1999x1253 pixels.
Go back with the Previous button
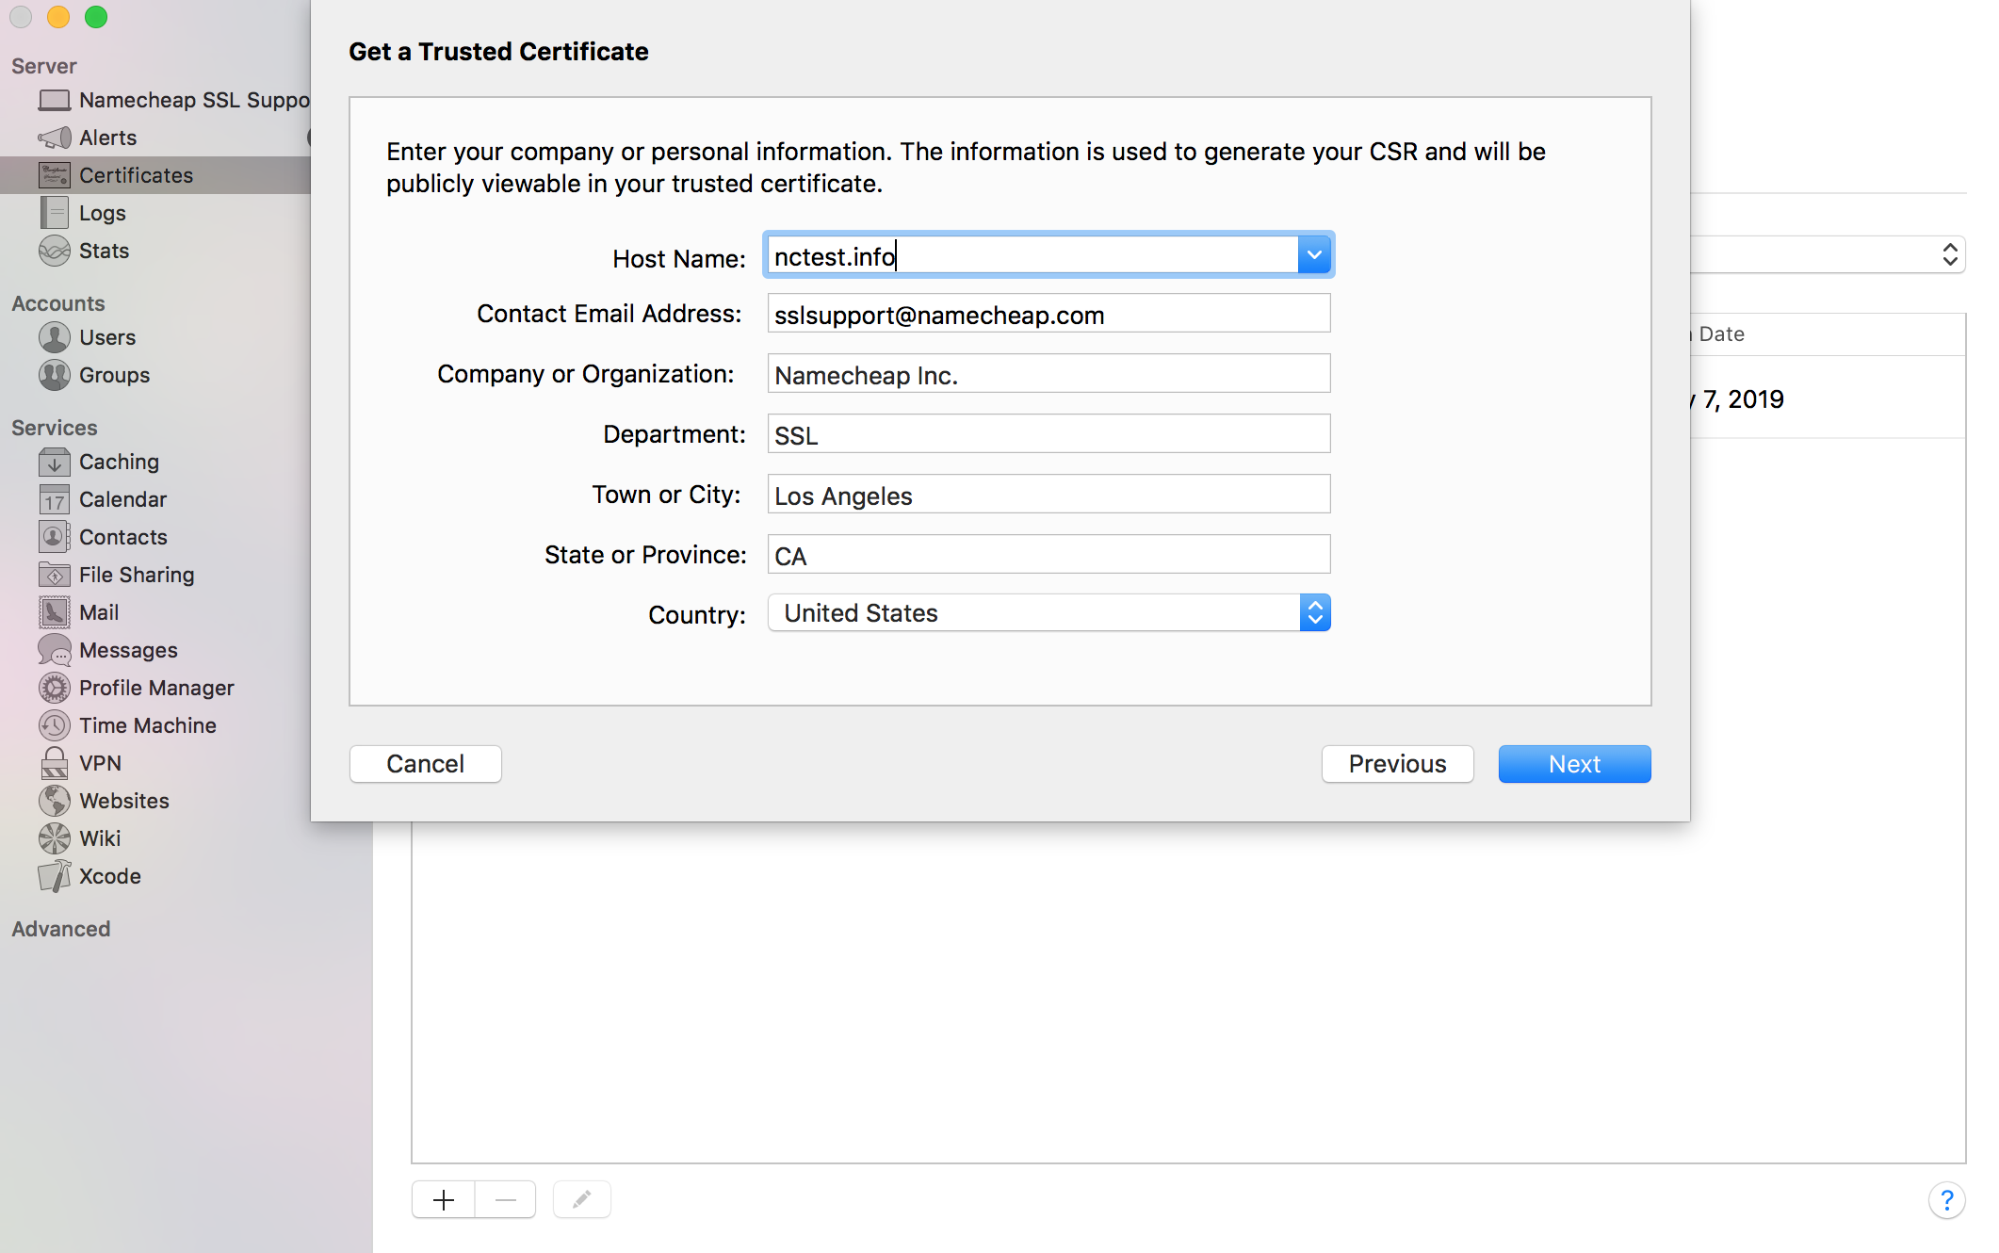pos(1397,764)
